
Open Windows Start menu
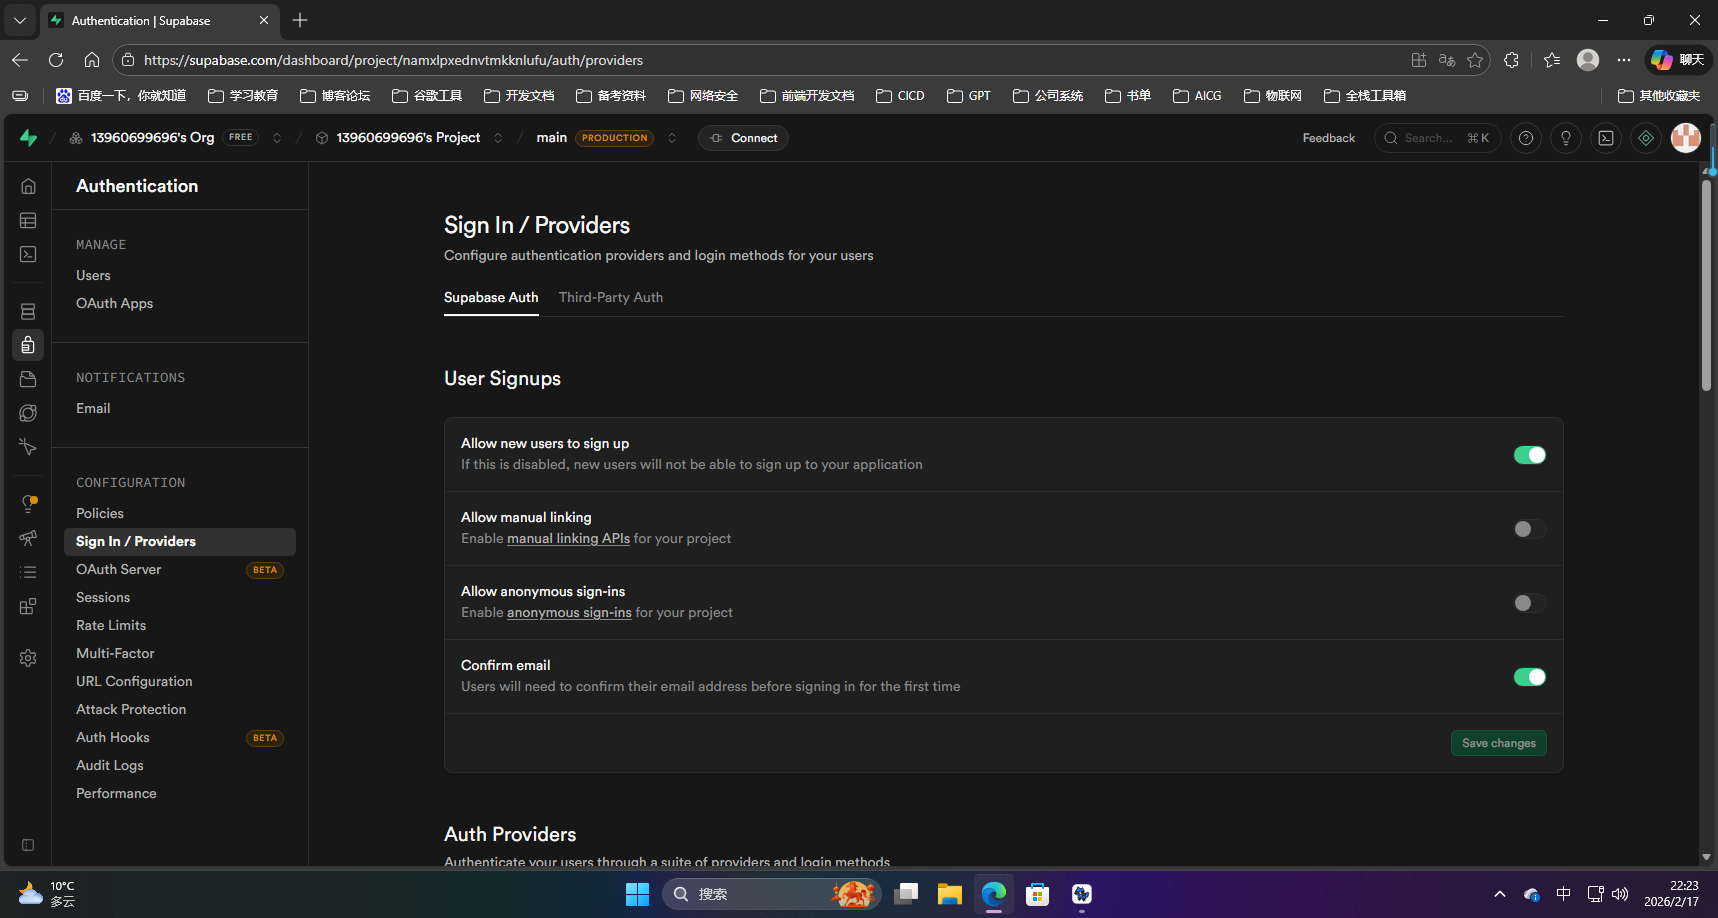click(637, 894)
